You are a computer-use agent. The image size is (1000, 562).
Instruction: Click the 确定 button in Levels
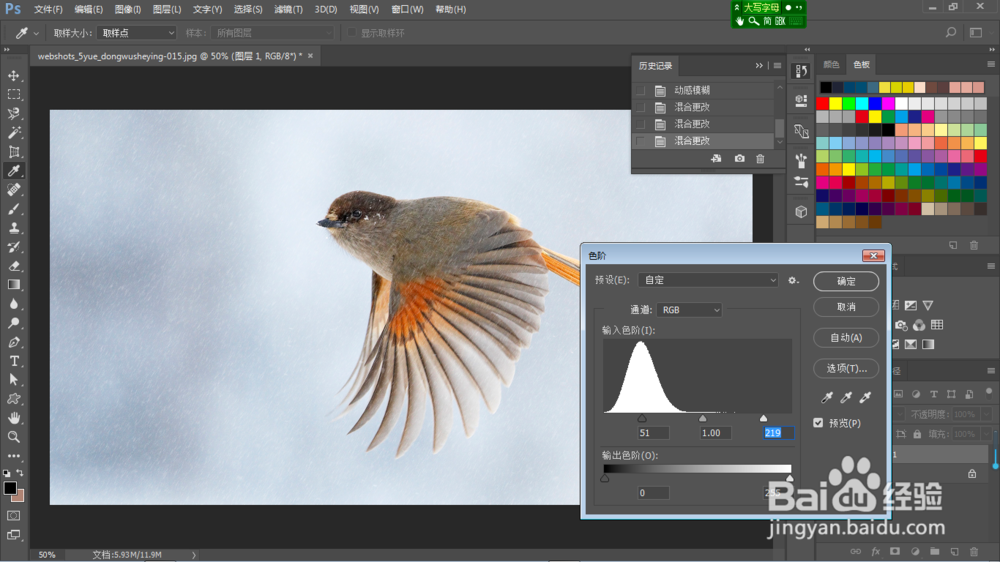click(x=846, y=281)
